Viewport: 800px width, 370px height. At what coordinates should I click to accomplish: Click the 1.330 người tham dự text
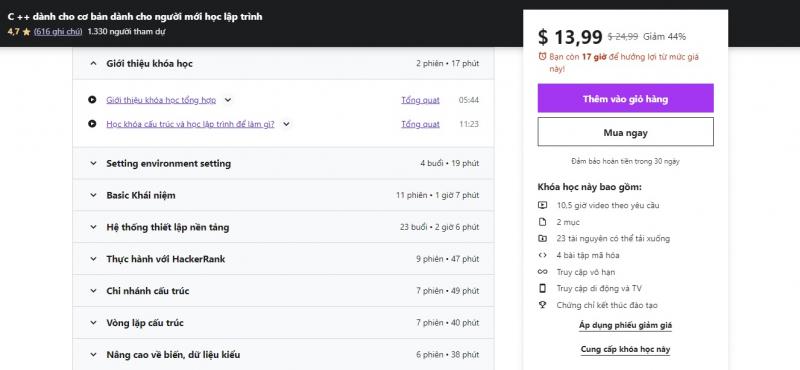tap(127, 31)
